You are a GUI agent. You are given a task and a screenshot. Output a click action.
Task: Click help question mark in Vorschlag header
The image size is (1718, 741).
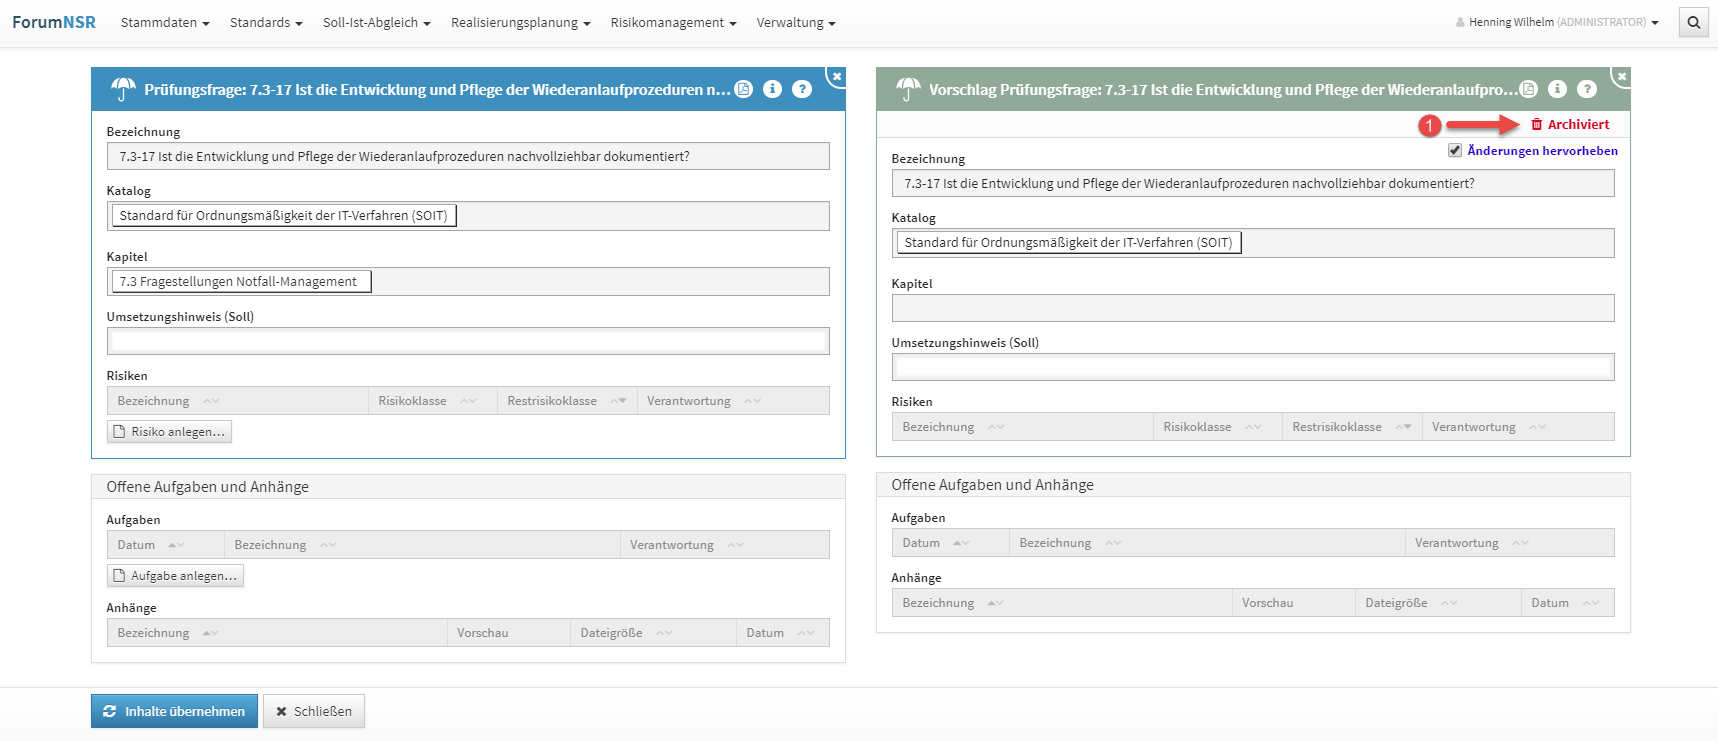pos(1587,89)
